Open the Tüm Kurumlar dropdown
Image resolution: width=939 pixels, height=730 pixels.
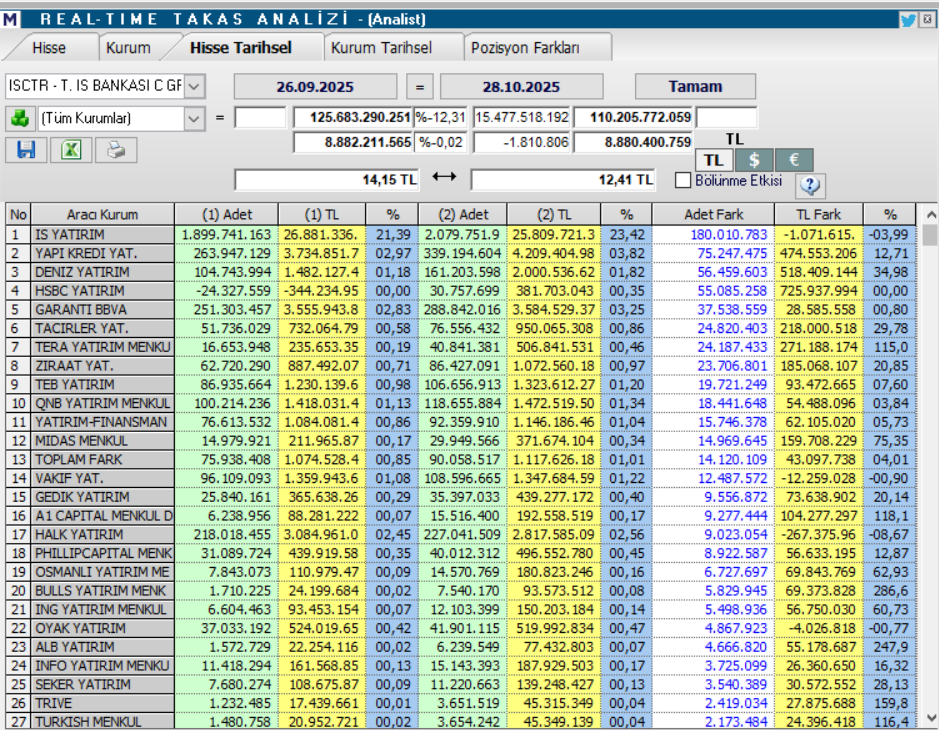pos(194,118)
